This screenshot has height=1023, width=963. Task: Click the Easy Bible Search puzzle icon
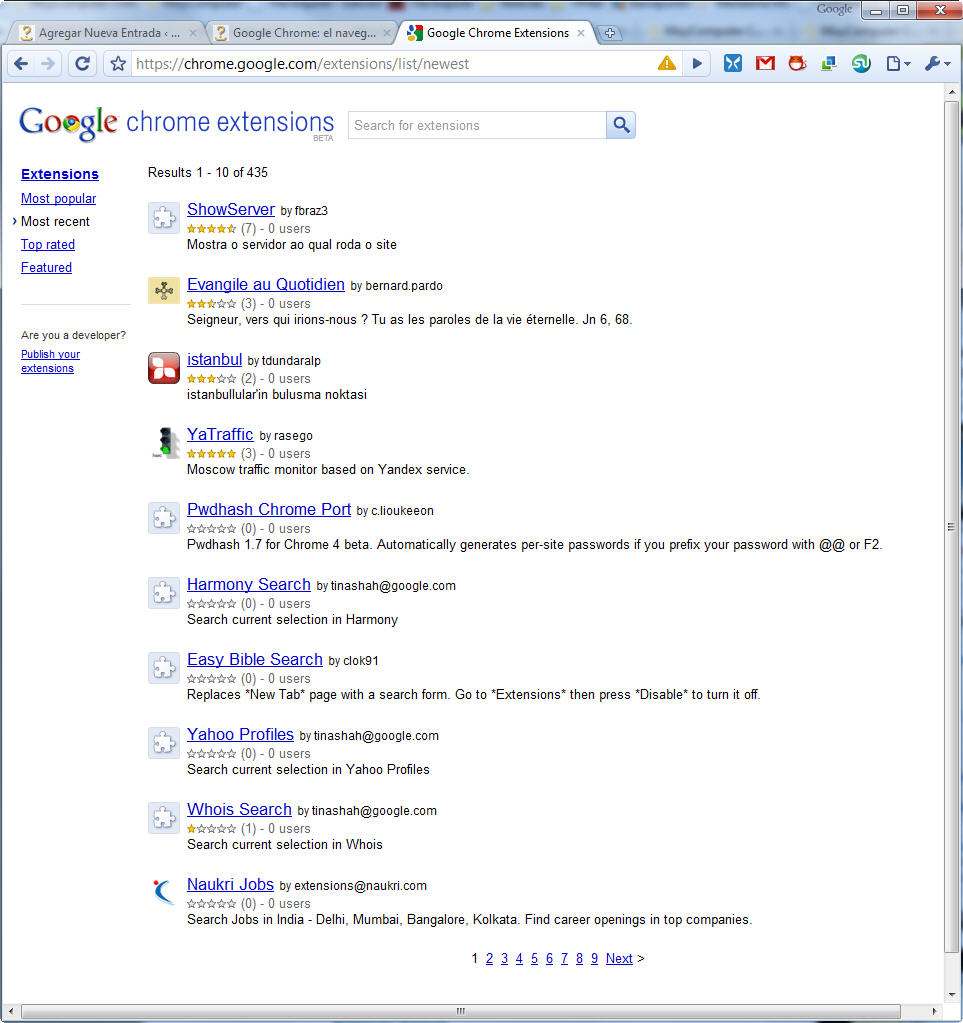tap(164, 668)
